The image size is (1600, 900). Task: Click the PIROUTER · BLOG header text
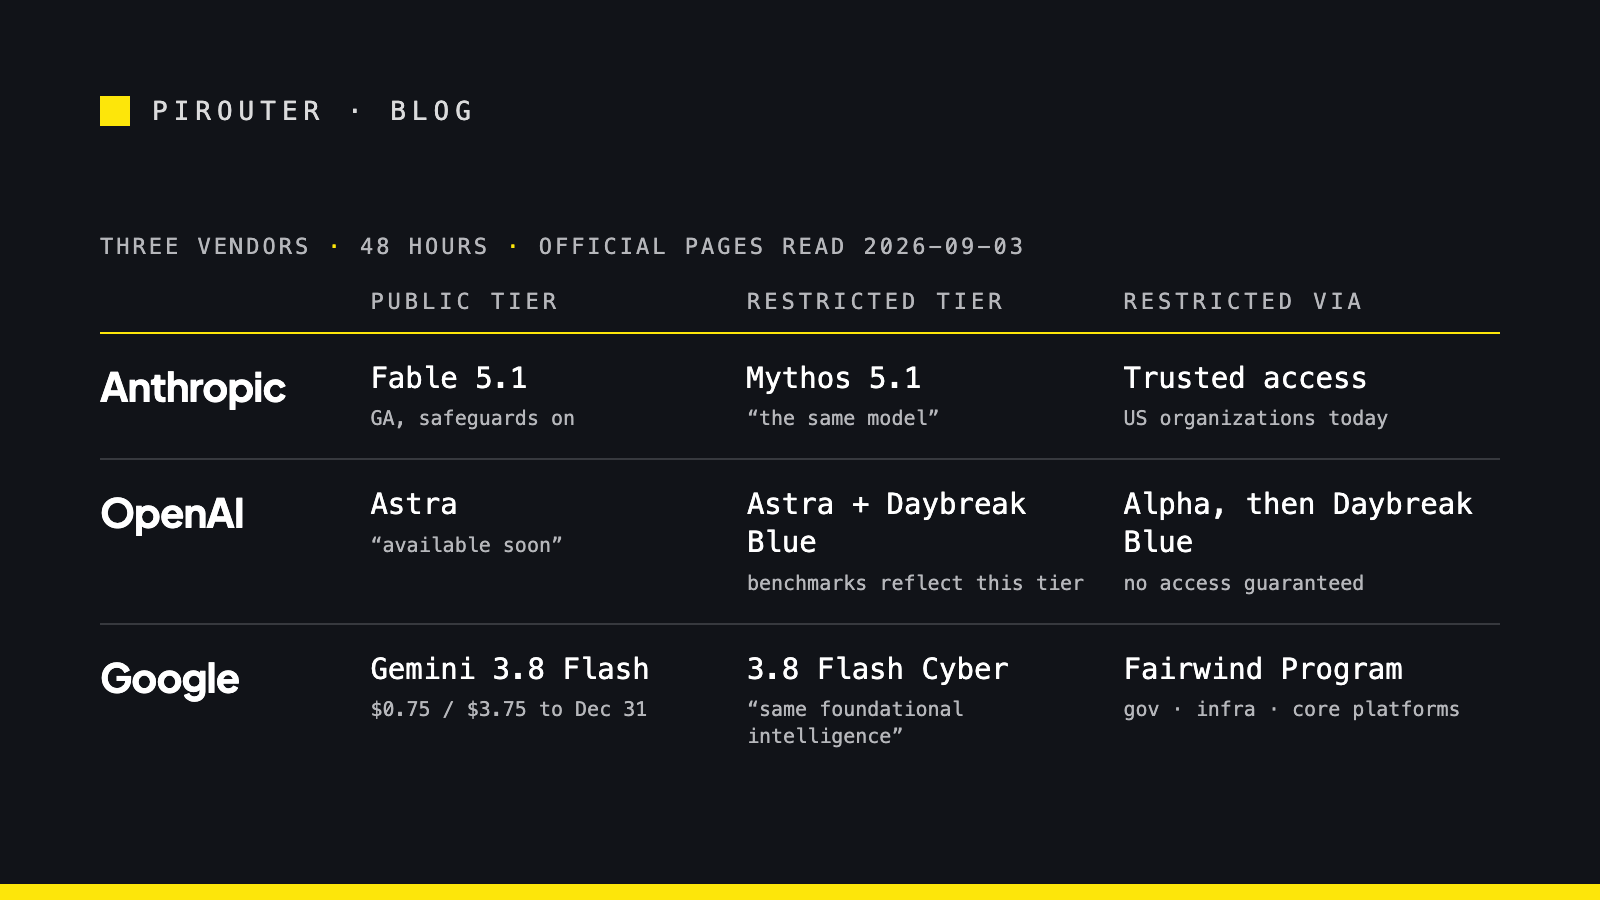click(313, 111)
